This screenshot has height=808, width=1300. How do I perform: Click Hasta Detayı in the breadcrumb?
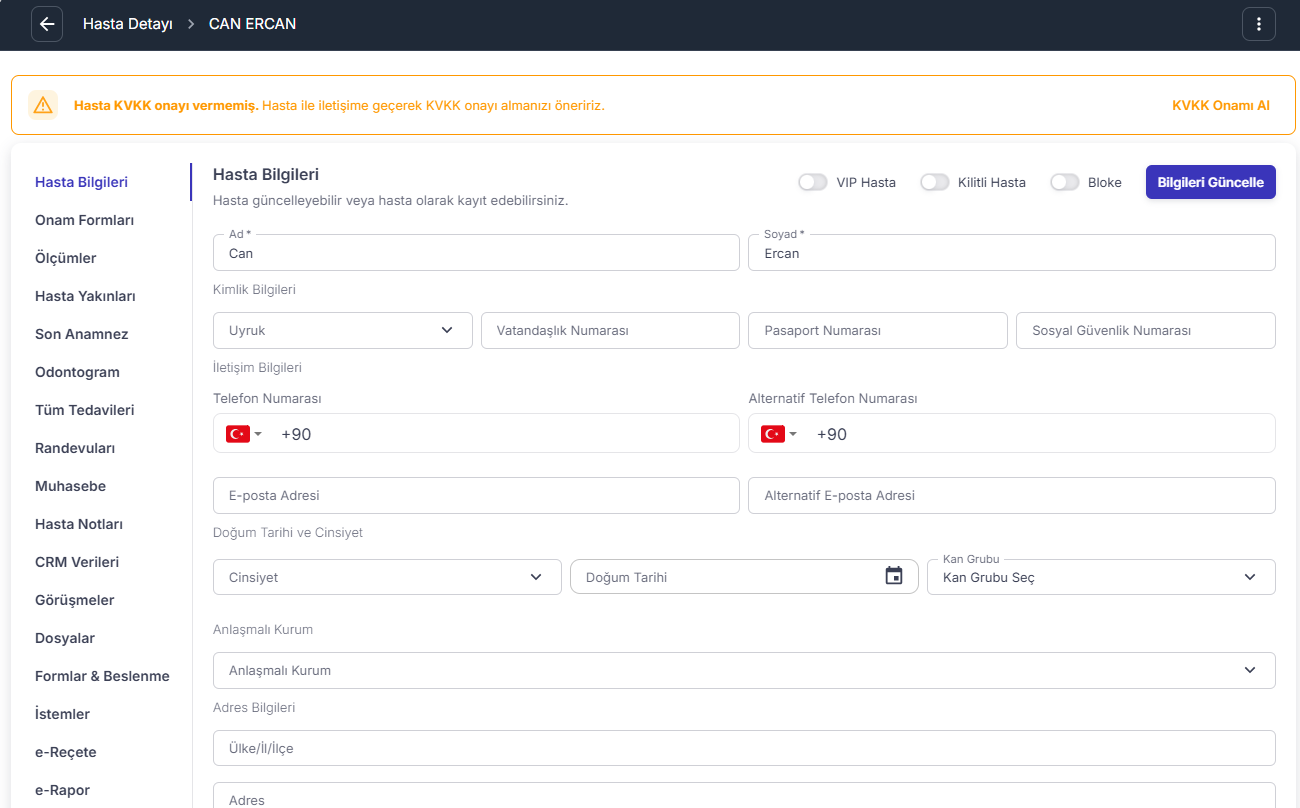tap(128, 24)
